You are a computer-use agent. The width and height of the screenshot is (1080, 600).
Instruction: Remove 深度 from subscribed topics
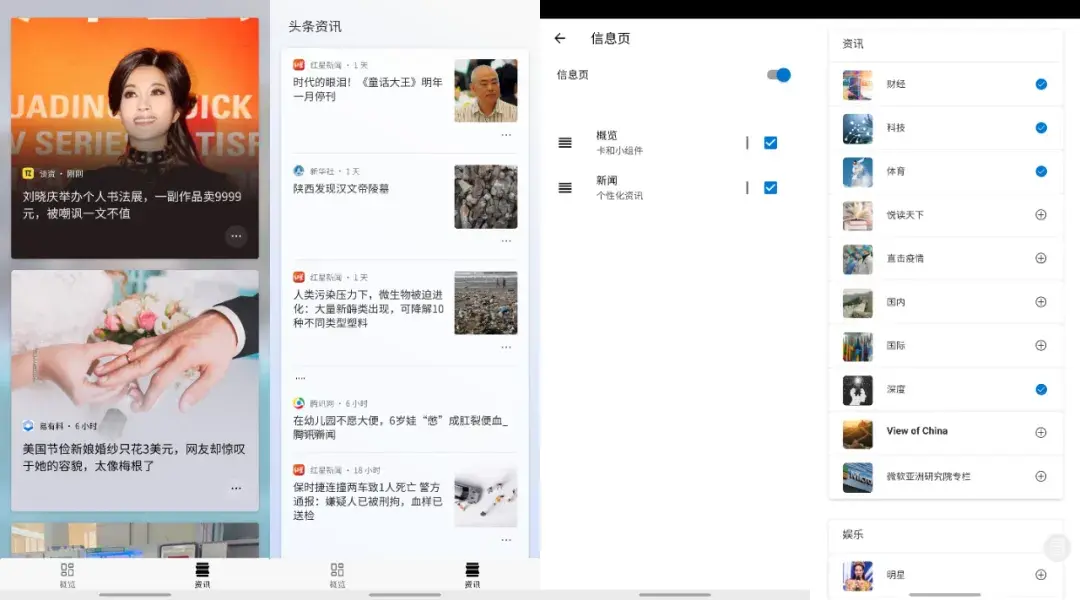[1041, 388]
